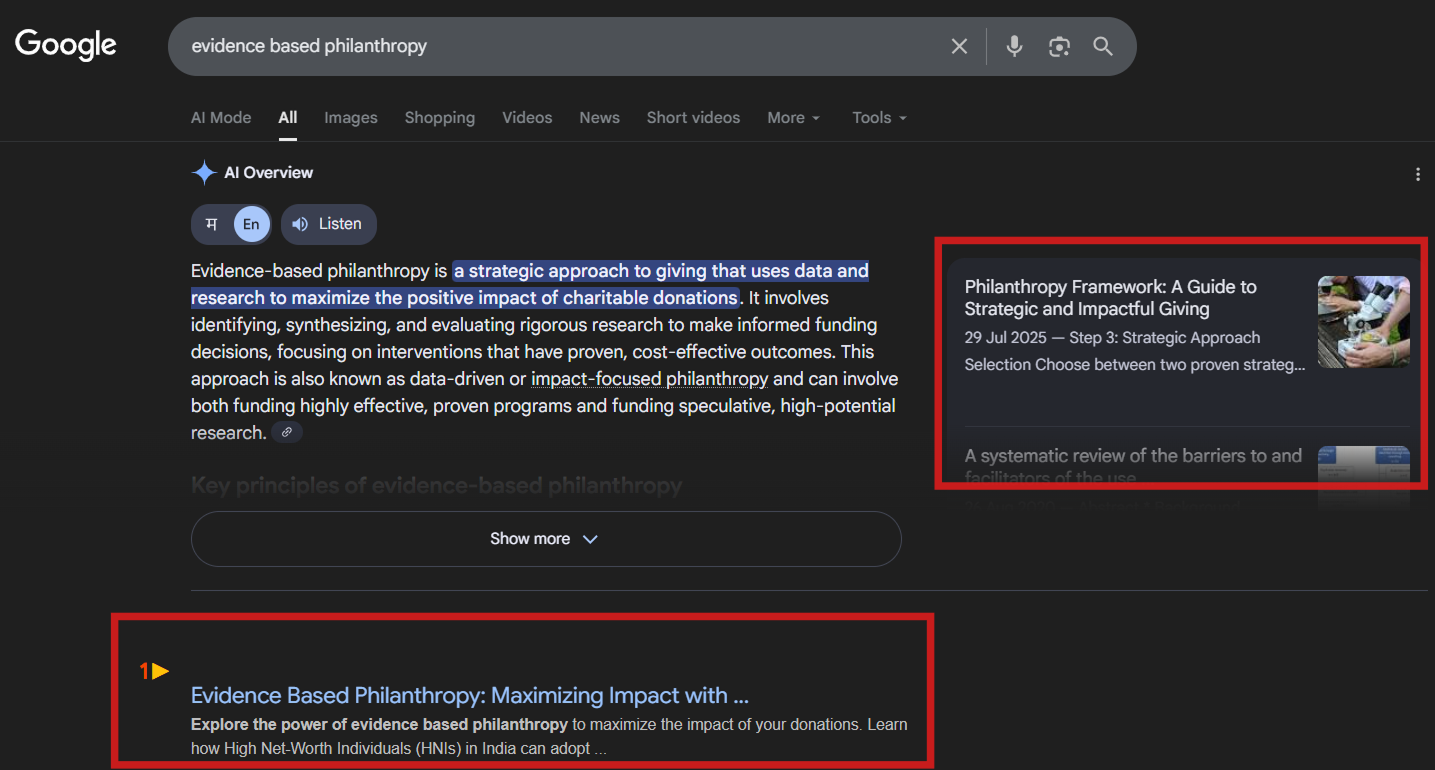Clear the search box with X icon
1435x770 pixels.
coord(959,46)
